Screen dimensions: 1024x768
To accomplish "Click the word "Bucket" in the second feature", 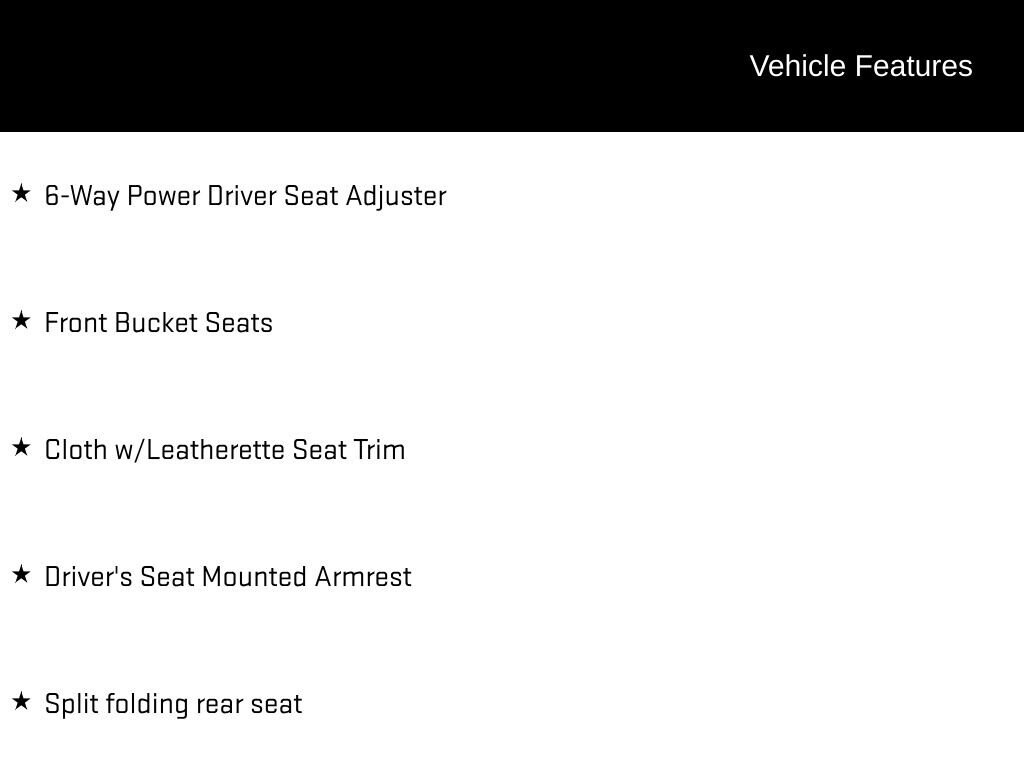I will (157, 323).
